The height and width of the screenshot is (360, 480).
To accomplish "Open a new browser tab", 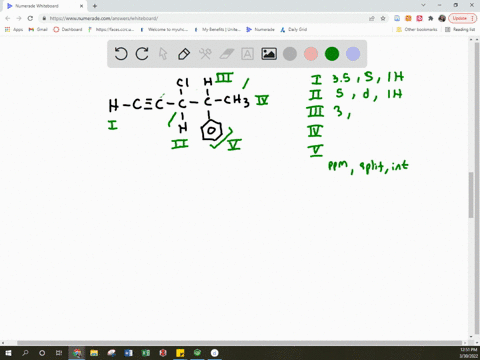I will tap(95, 6).
